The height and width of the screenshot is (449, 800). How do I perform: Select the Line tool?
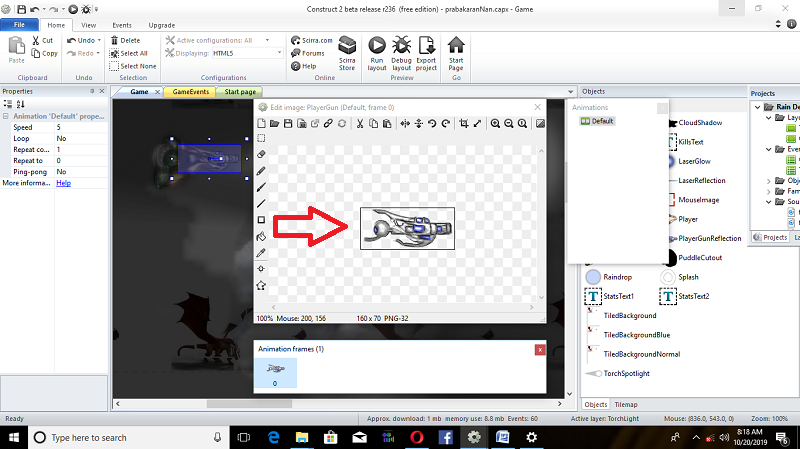click(x=261, y=204)
